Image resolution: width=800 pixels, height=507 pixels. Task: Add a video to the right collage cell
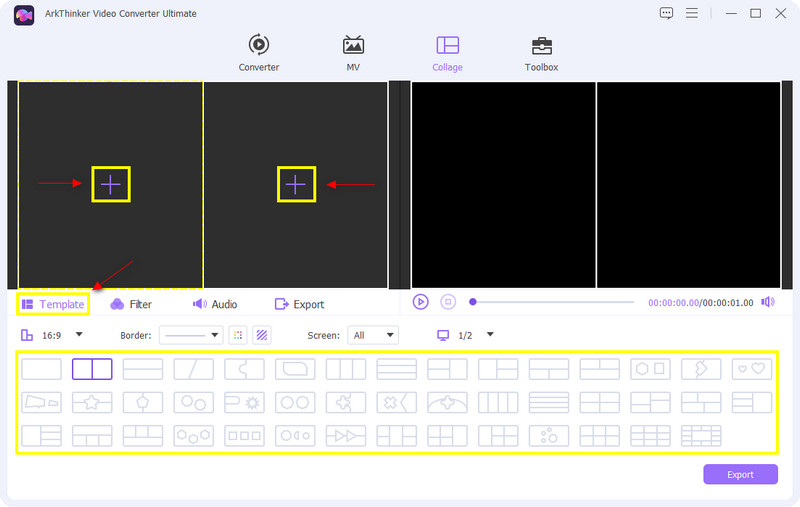[296, 184]
